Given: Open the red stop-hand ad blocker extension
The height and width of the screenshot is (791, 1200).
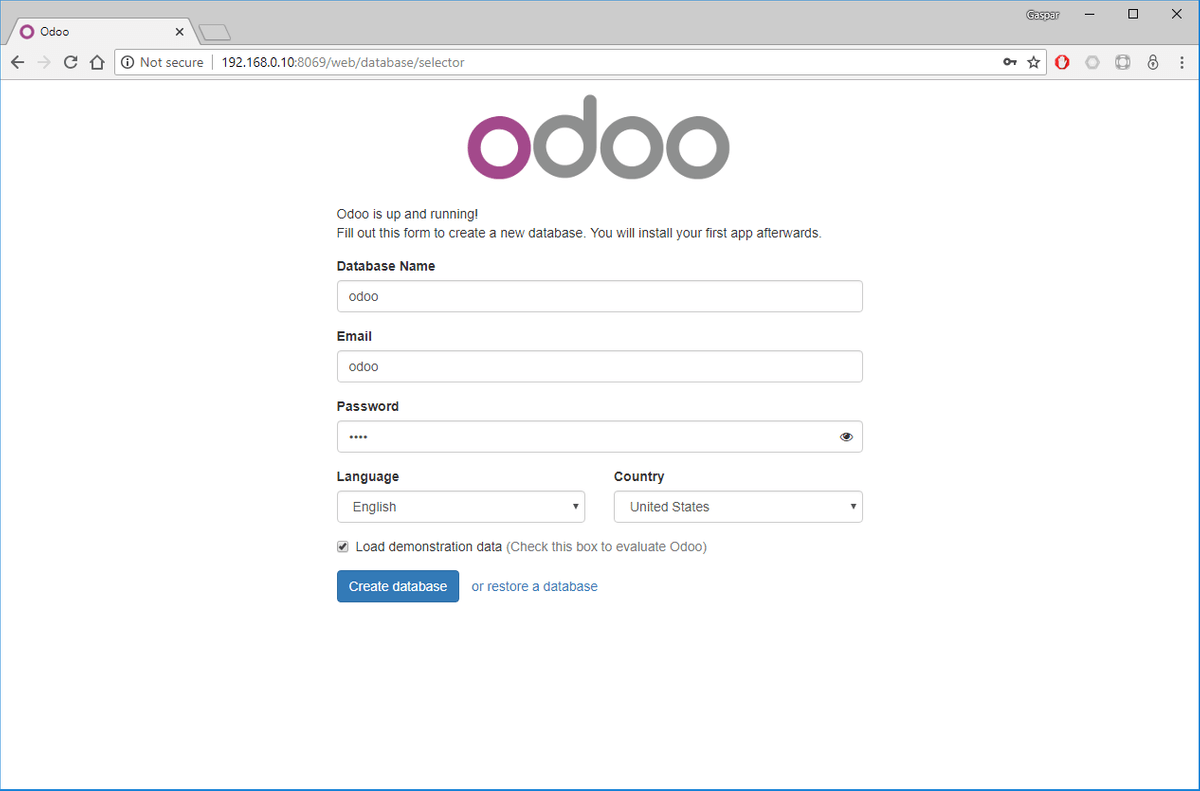Looking at the screenshot, I should pos(1063,62).
